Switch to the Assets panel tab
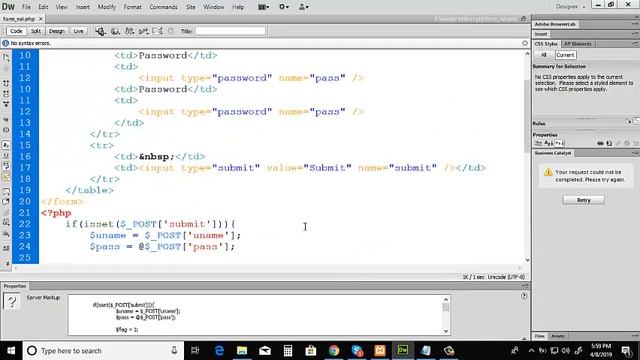The height and width of the screenshot is (360, 640). pyautogui.click(x=558, y=336)
